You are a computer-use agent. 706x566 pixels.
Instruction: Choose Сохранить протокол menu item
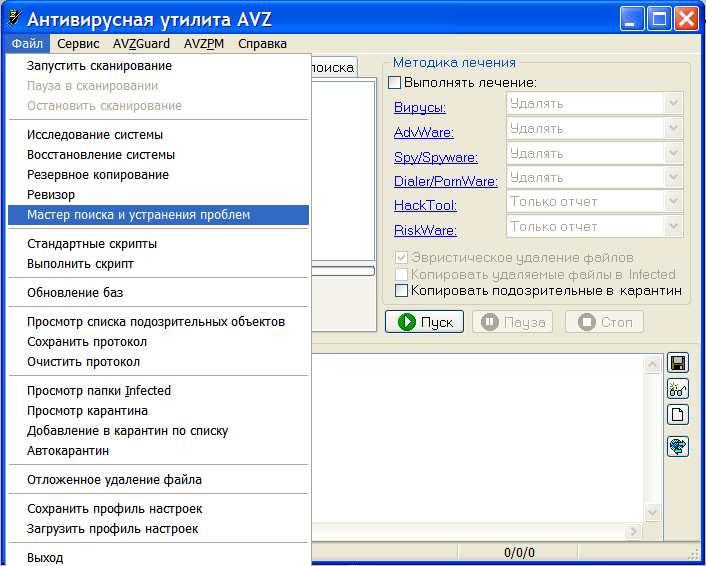(x=158, y=342)
